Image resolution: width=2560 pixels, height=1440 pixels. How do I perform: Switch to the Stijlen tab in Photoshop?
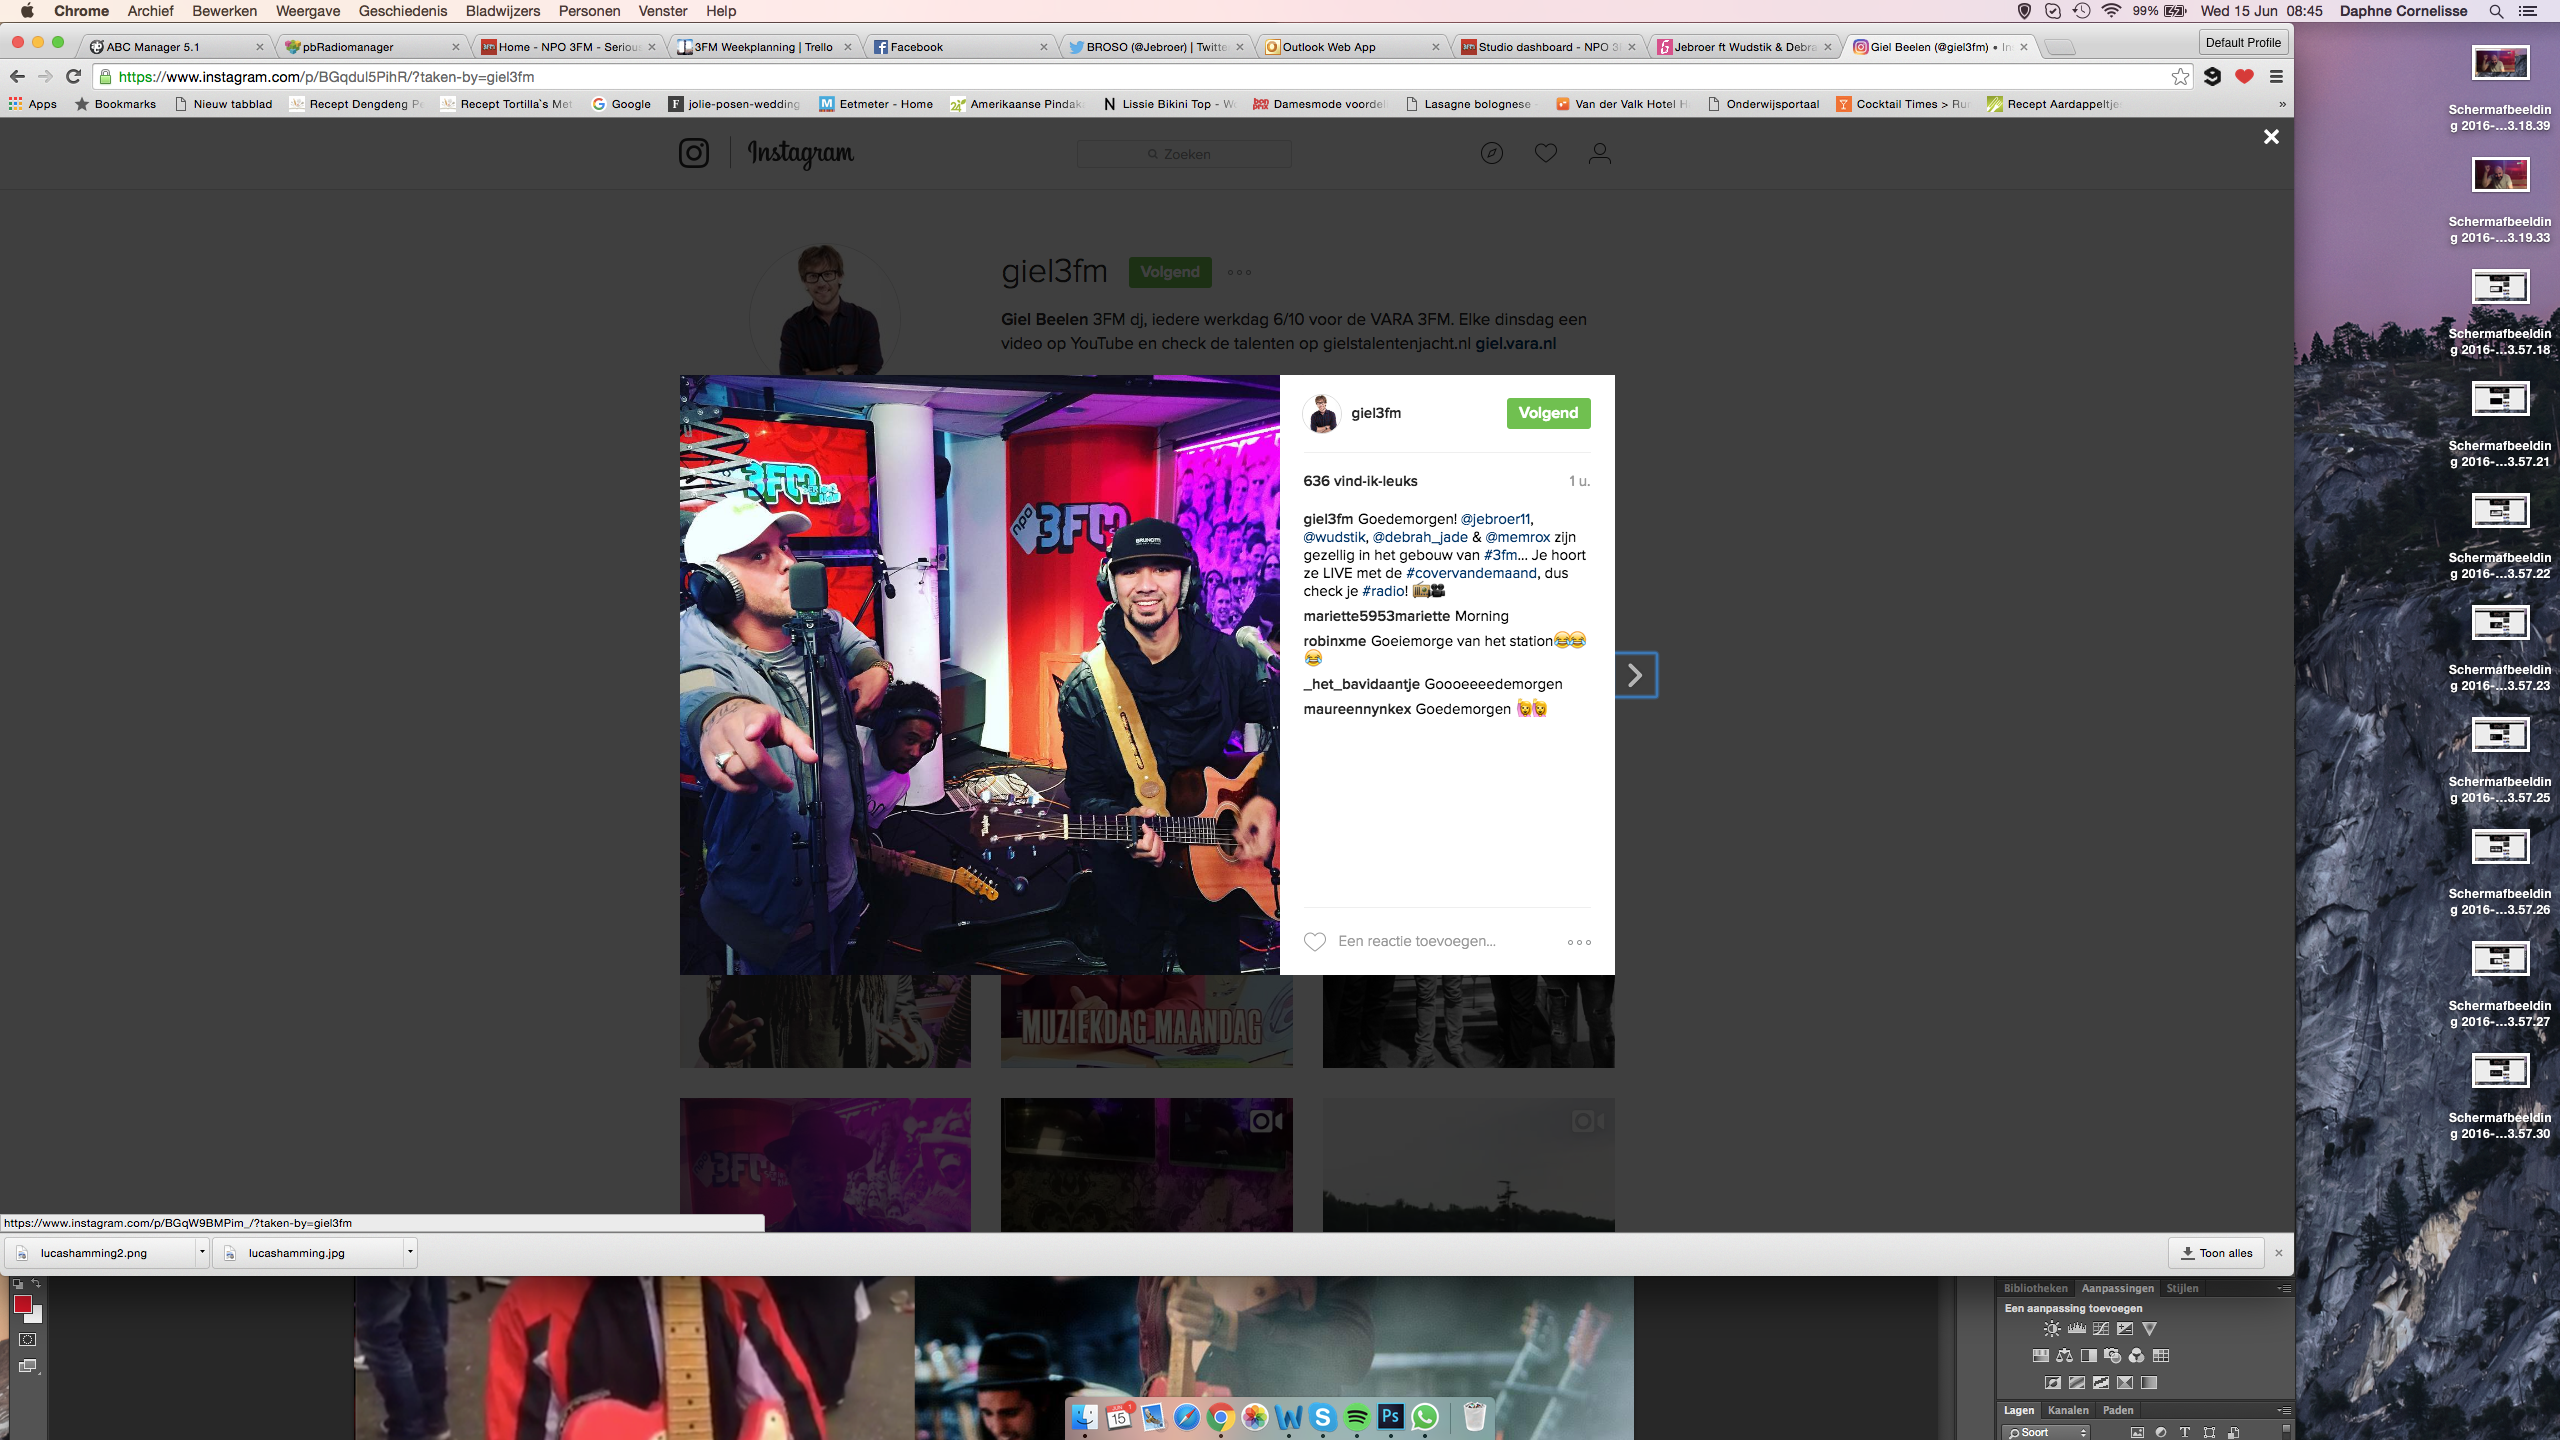click(2182, 1288)
